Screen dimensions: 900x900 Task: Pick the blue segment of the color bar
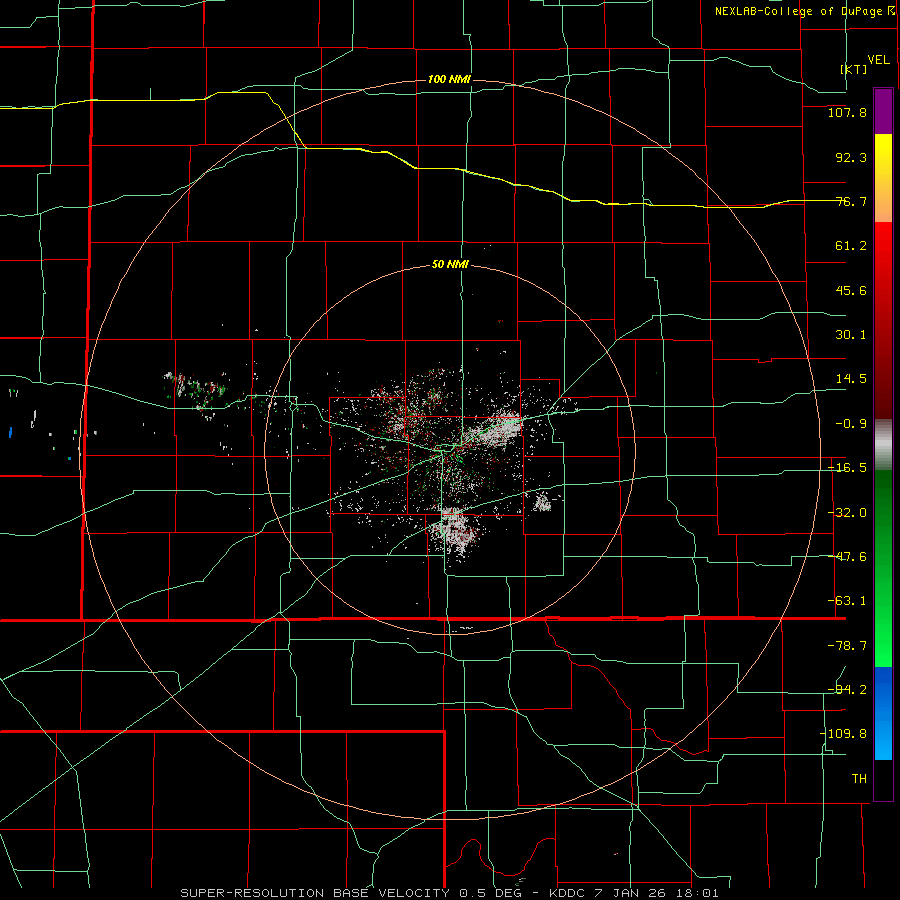click(883, 713)
